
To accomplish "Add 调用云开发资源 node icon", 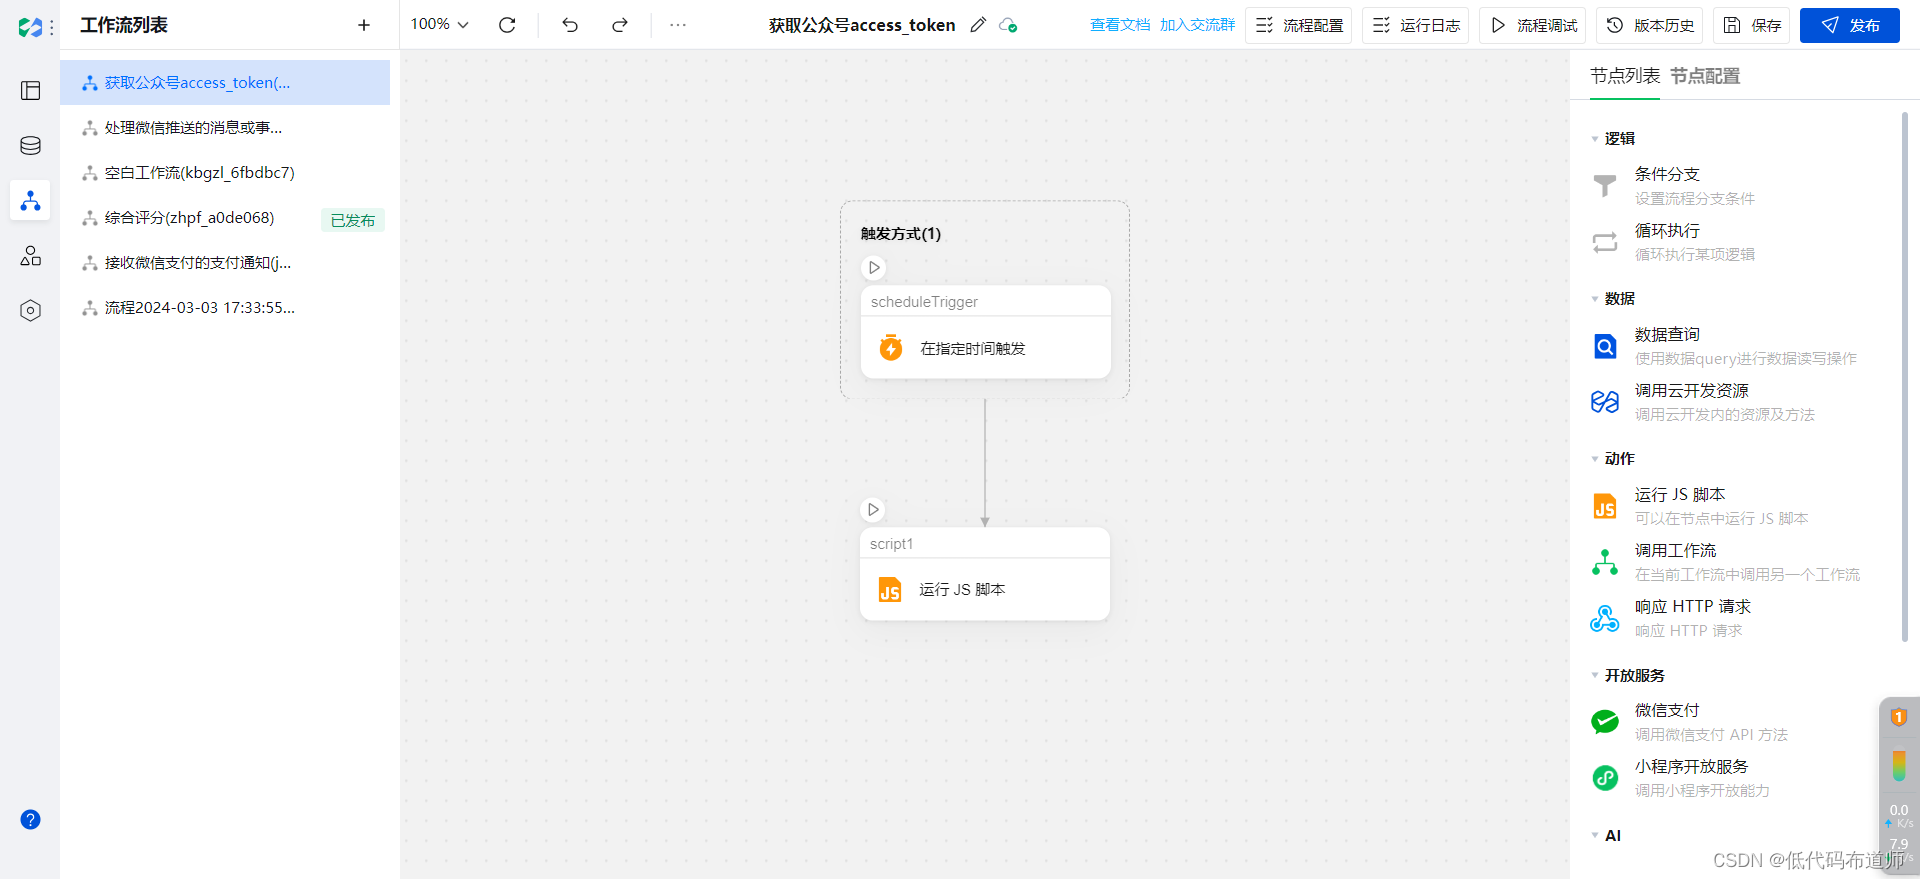I will pyautogui.click(x=1605, y=402).
